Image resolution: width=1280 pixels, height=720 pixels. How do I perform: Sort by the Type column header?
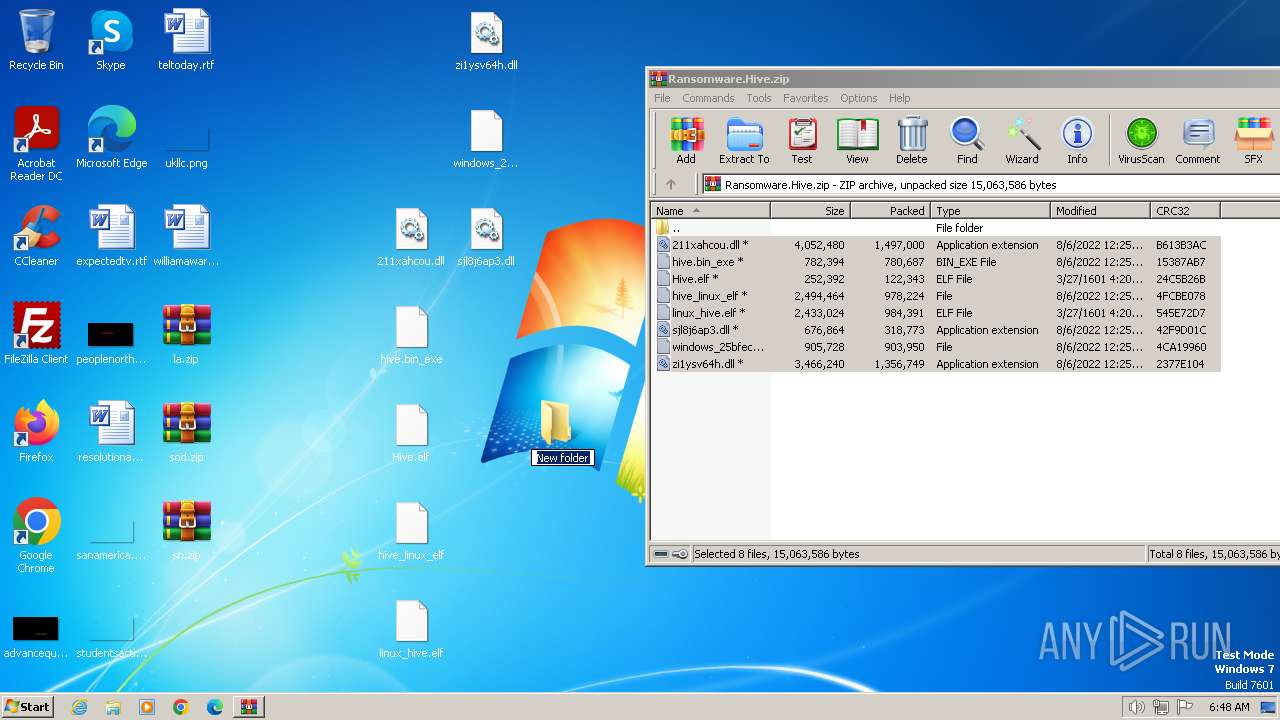tap(990, 211)
